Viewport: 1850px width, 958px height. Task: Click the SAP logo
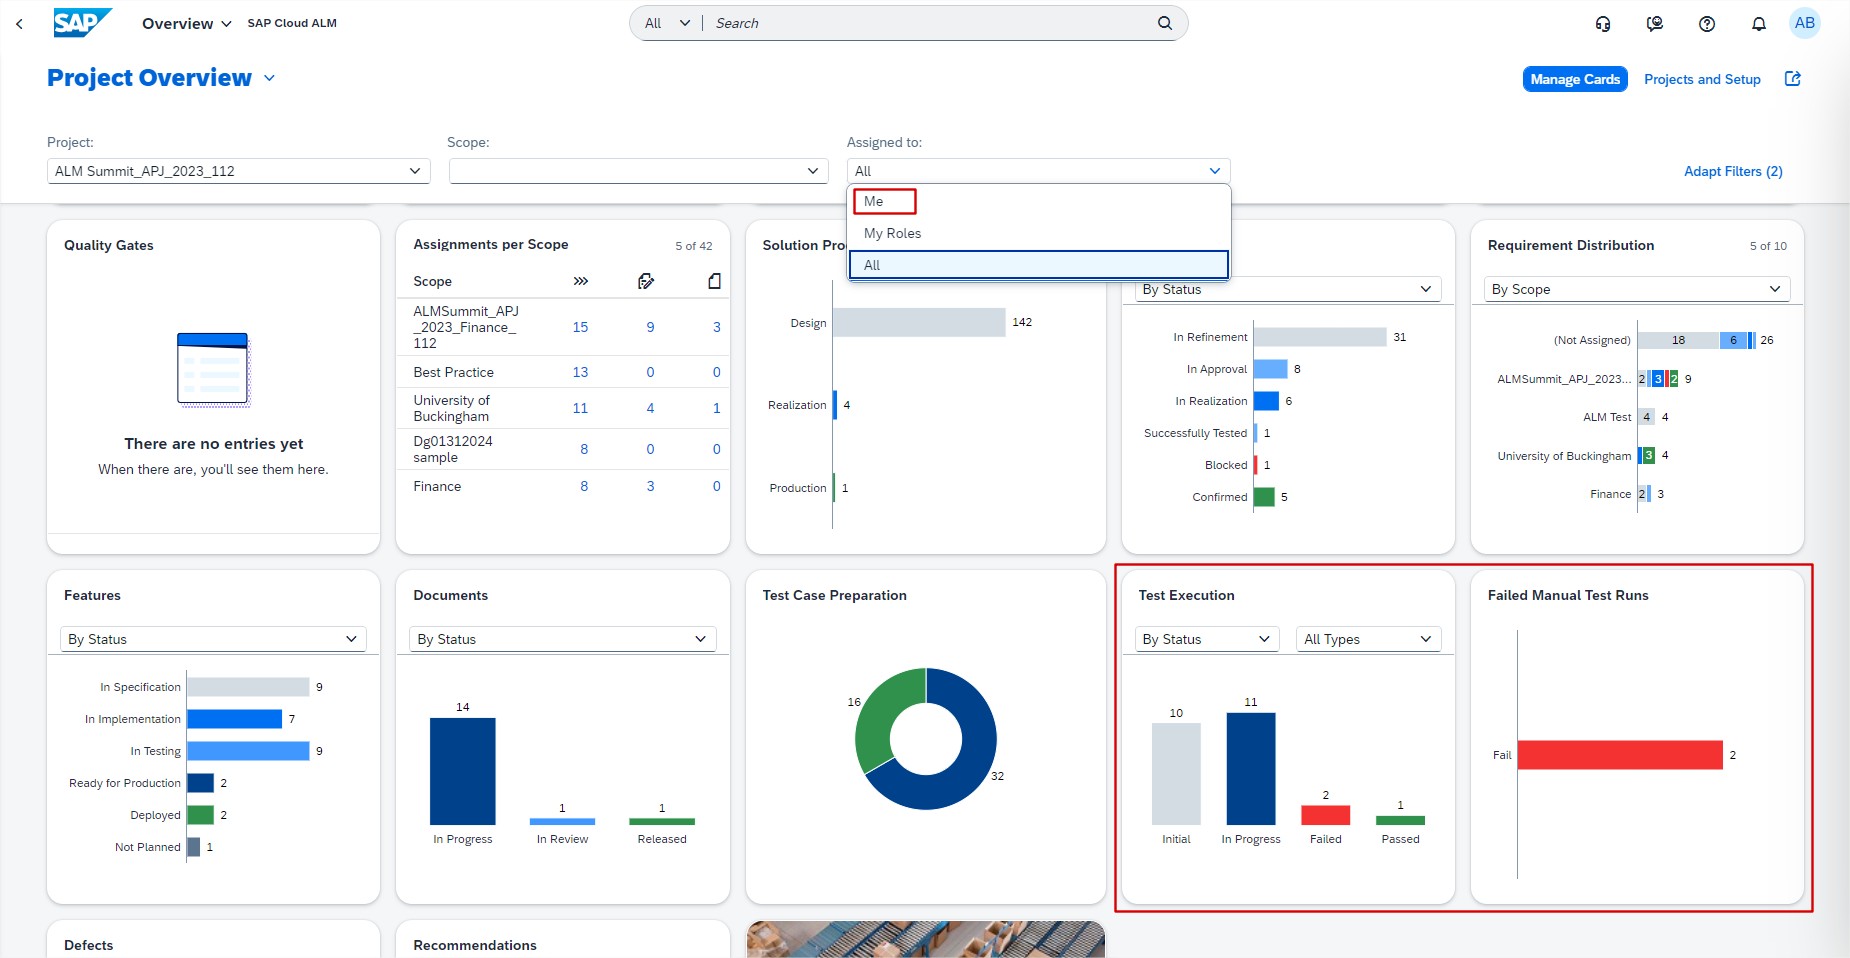click(x=81, y=23)
